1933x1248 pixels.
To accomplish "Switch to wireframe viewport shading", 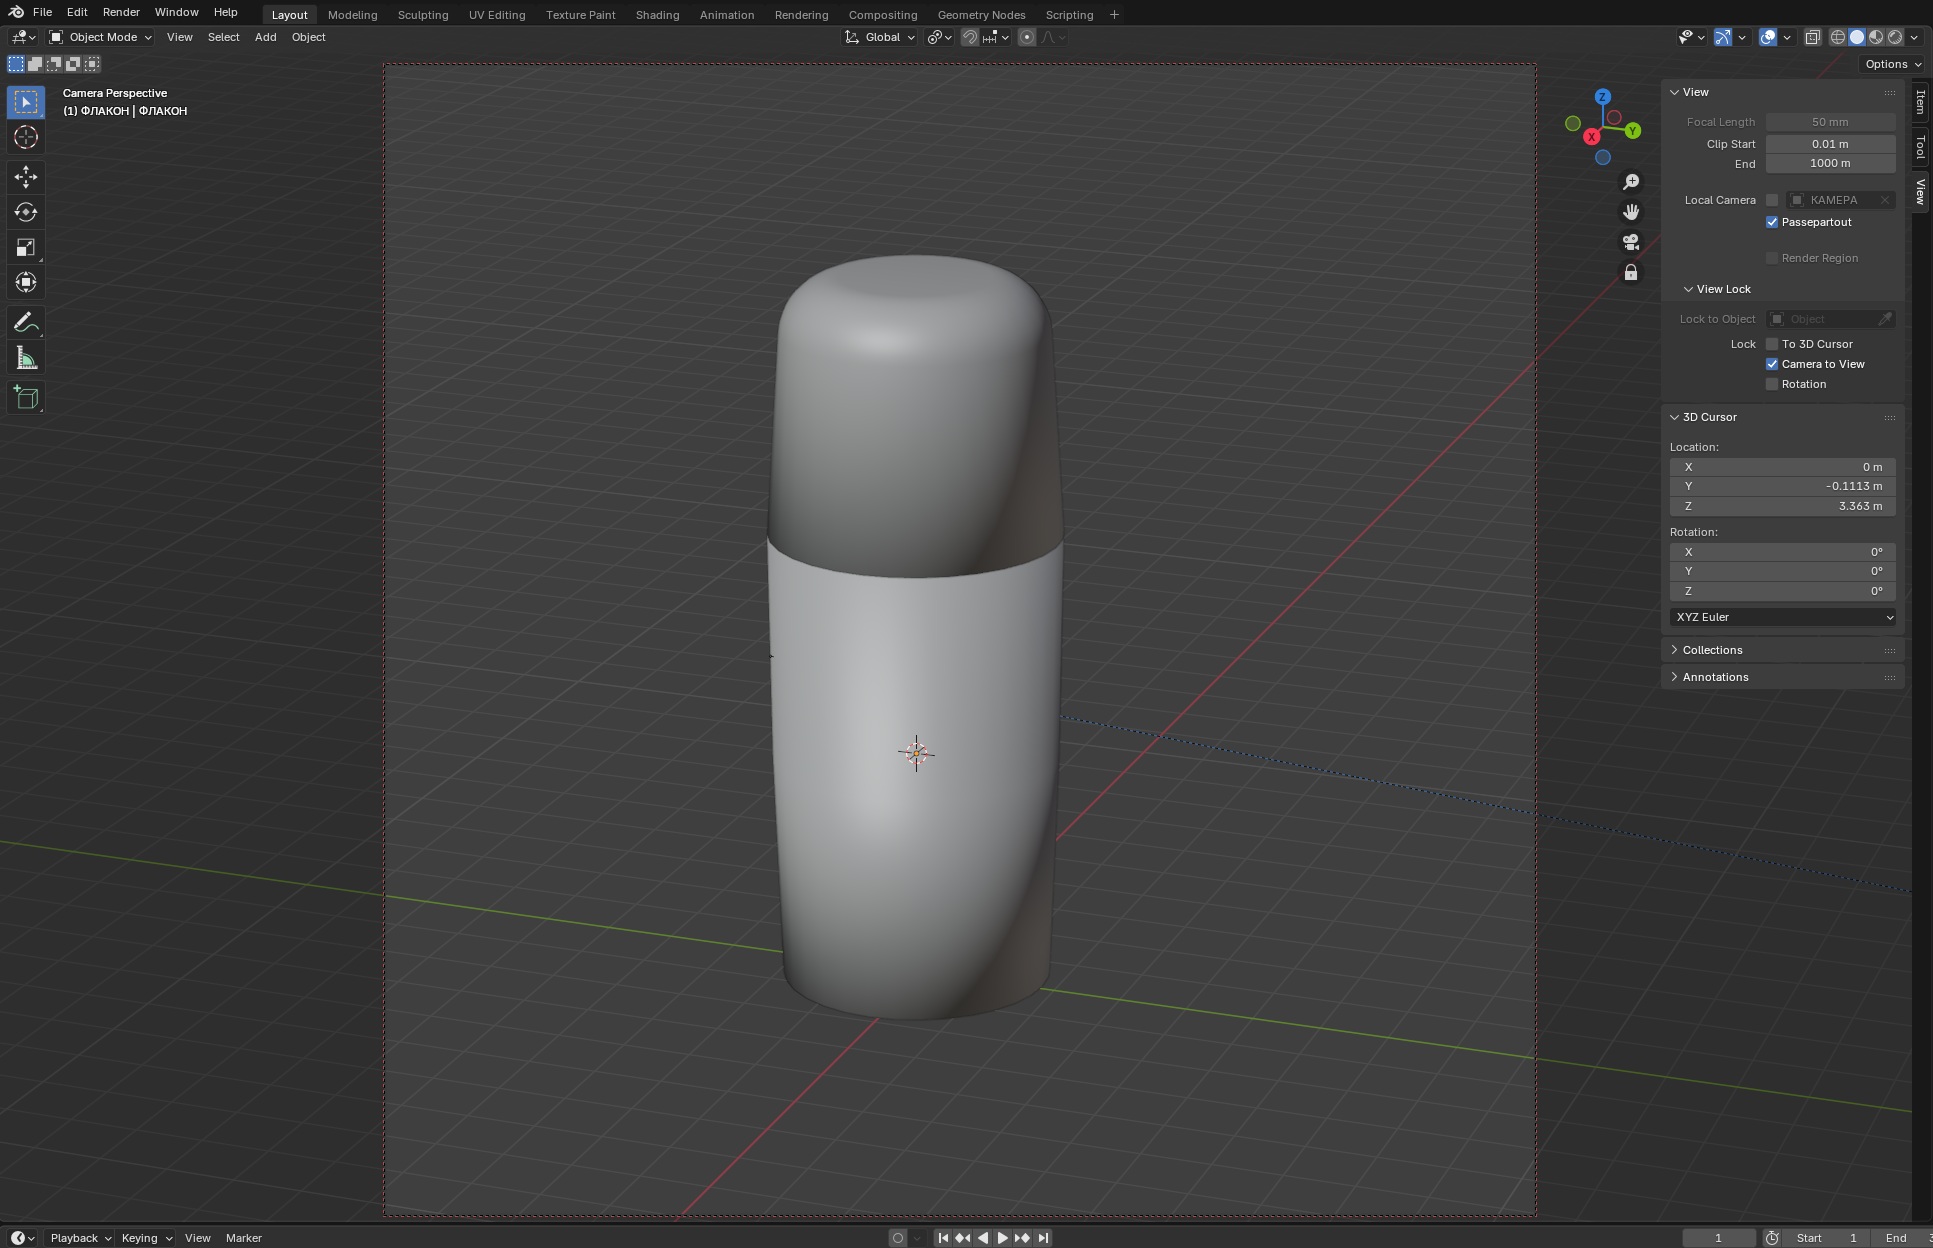I will coord(1838,37).
